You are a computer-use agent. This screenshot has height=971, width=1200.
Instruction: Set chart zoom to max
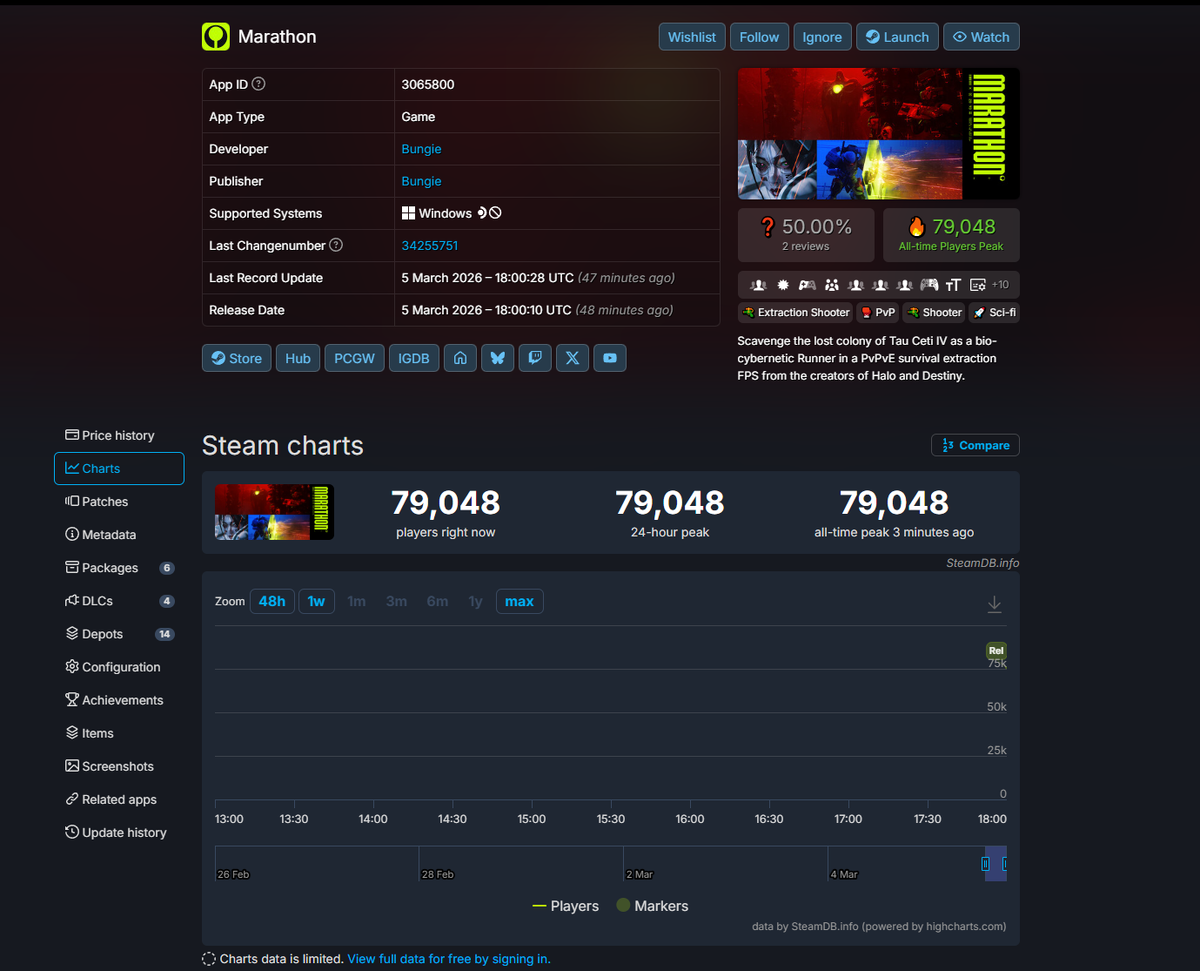tap(519, 601)
